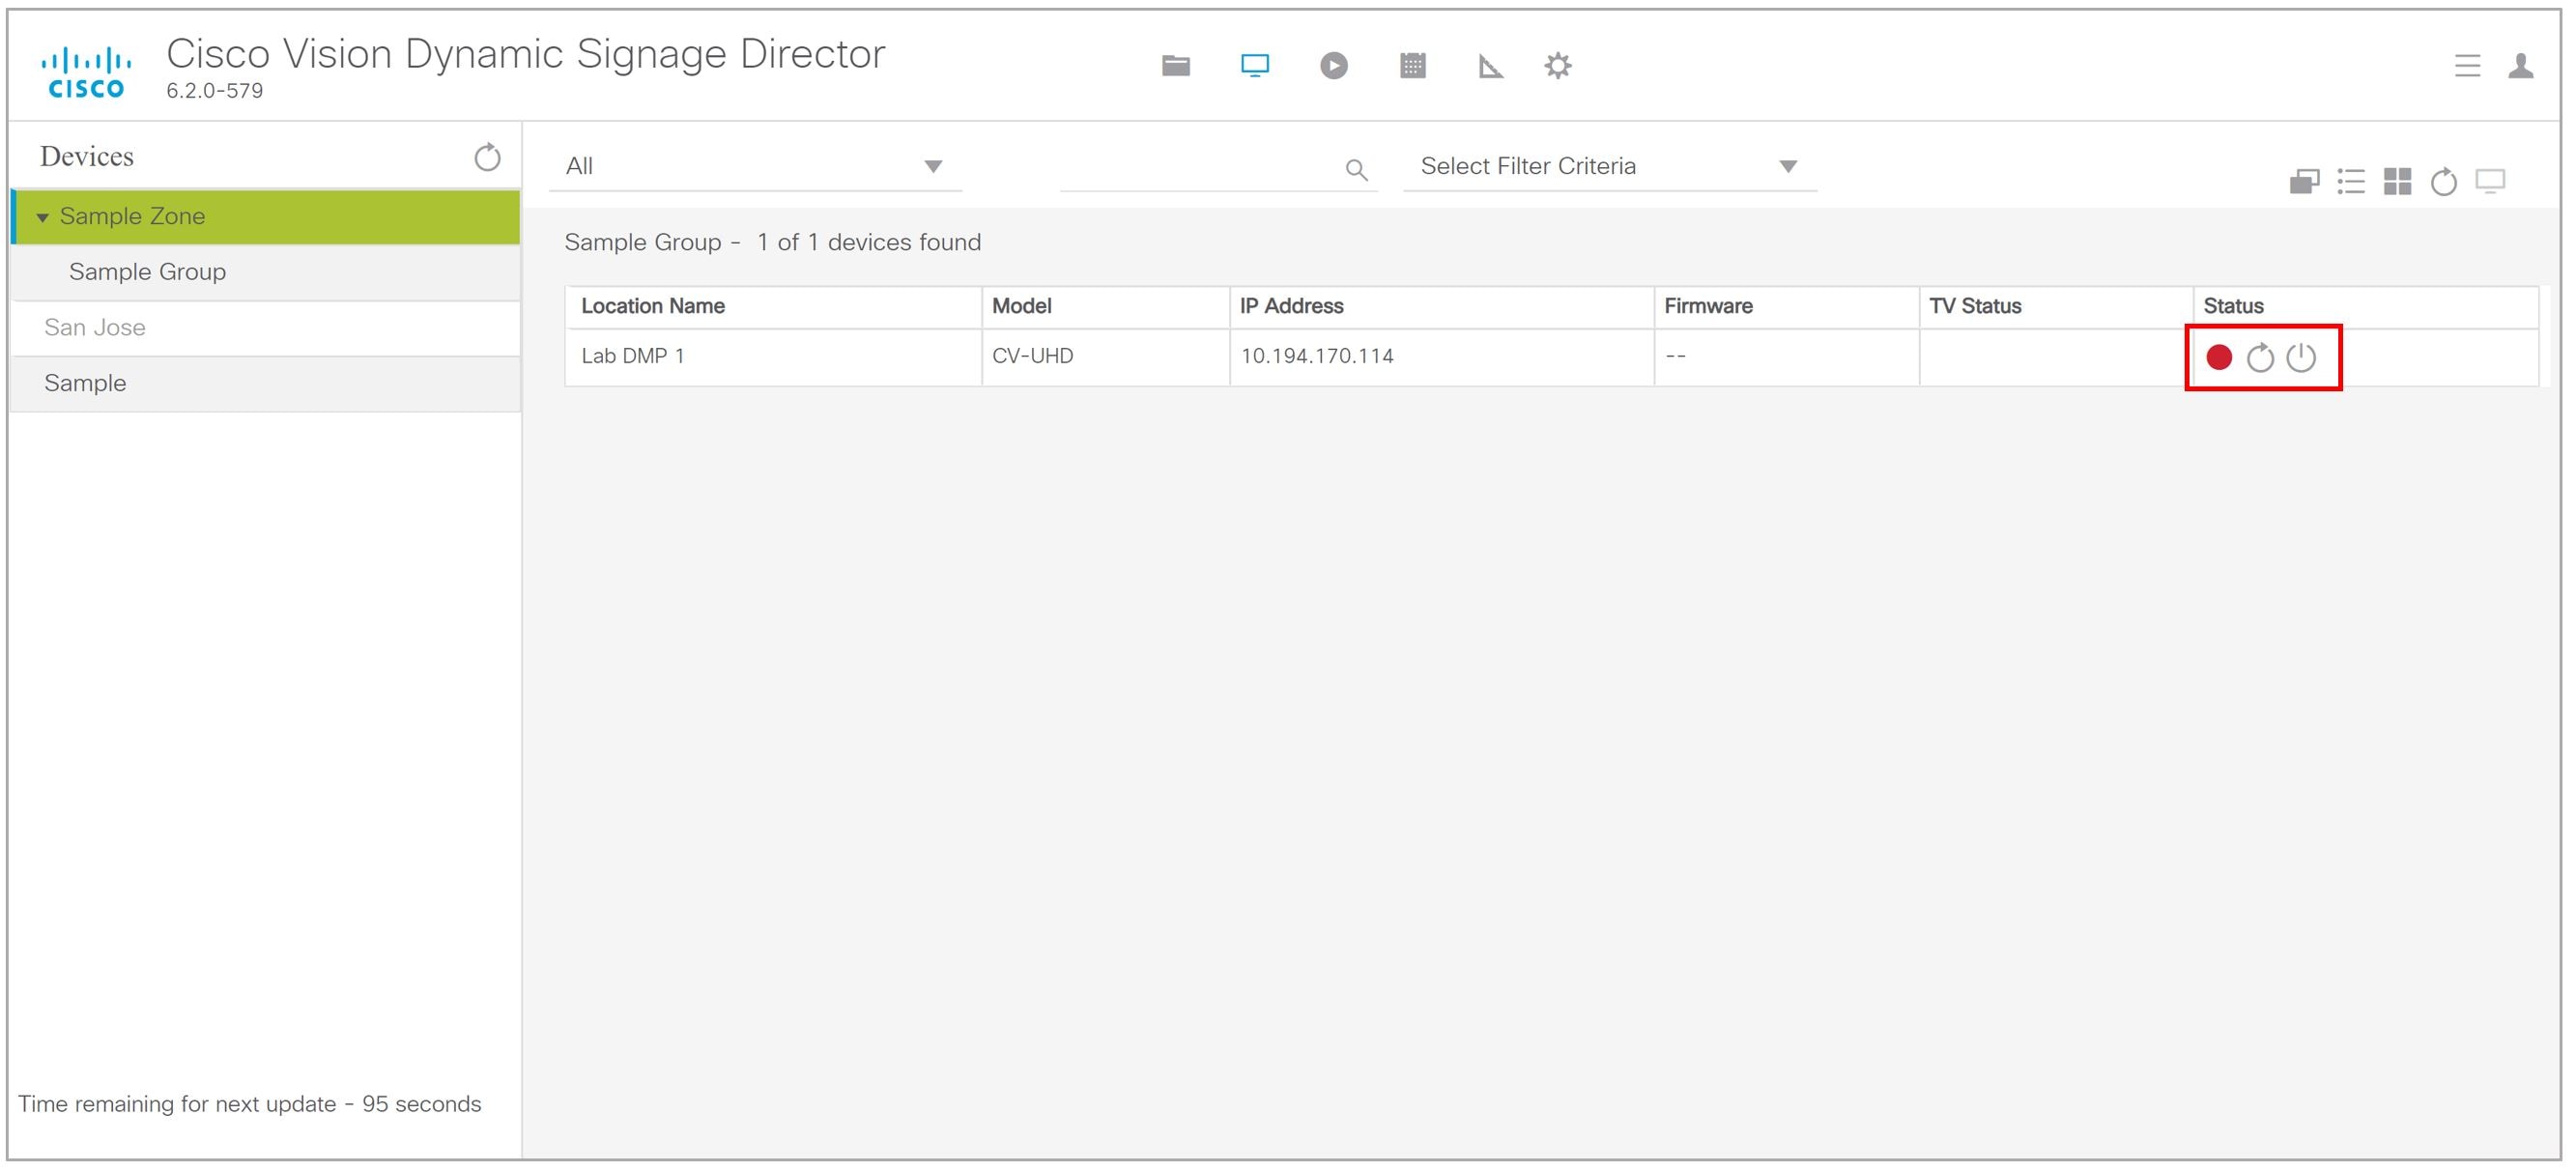Switch to grid view of devices
This screenshot has width=2576, height=1171.
click(2397, 182)
